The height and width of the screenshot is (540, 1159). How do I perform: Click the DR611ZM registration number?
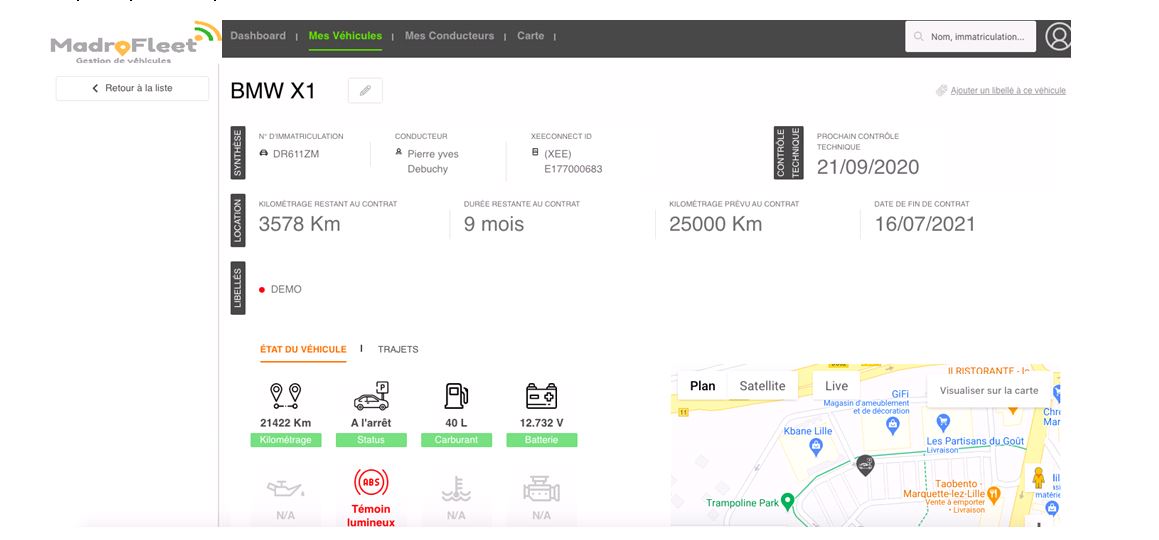[x=296, y=154]
